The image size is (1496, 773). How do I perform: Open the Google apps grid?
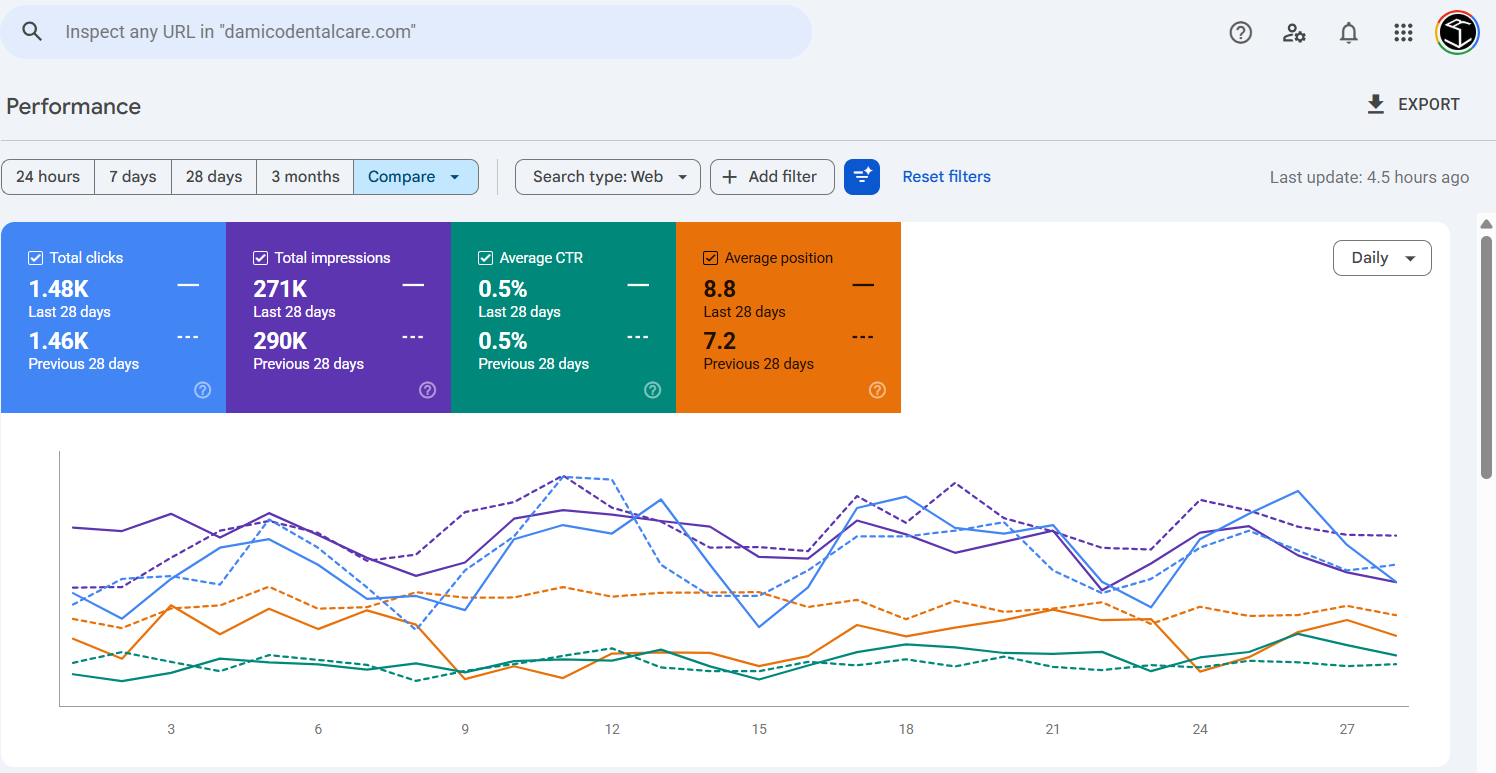[1403, 33]
